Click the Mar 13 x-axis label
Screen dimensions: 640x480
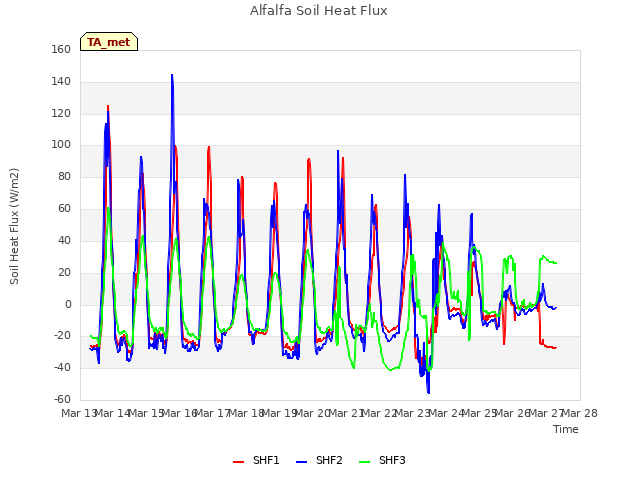coord(78,413)
